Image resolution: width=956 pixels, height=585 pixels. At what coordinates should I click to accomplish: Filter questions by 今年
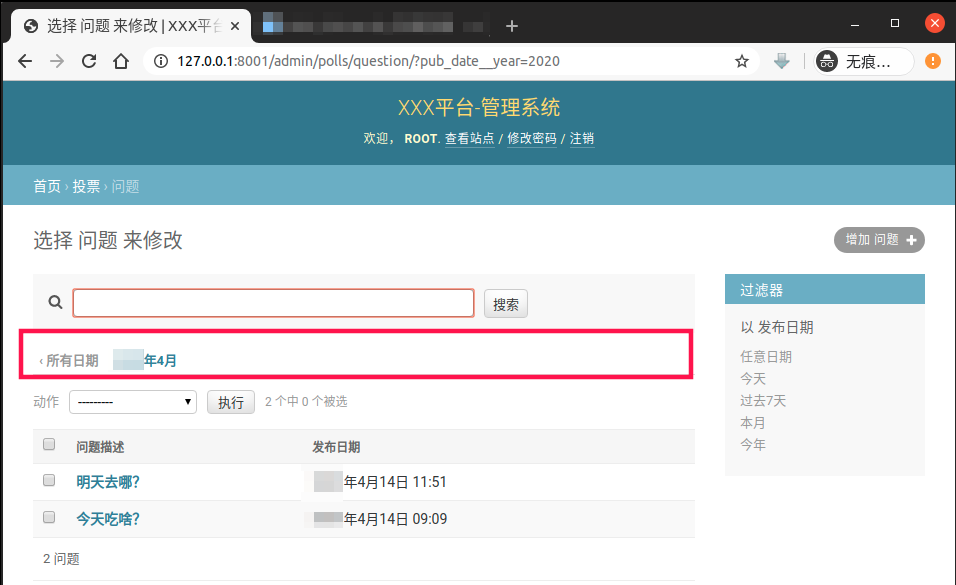click(753, 445)
